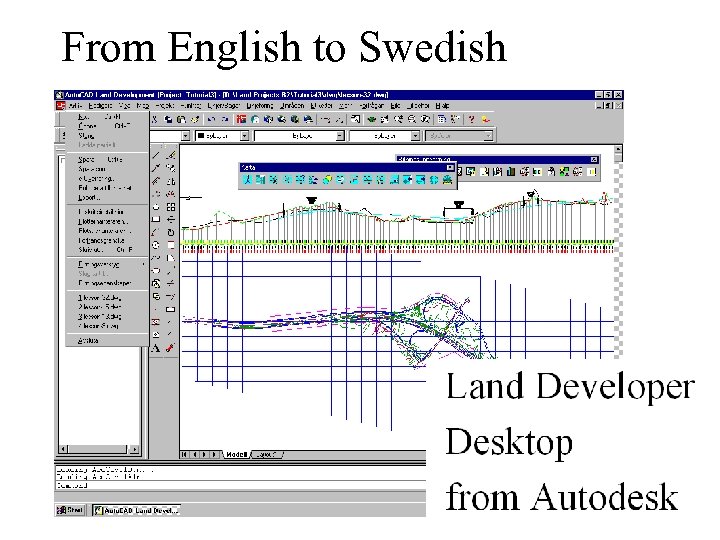Click the Windows Start button

[70, 510]
